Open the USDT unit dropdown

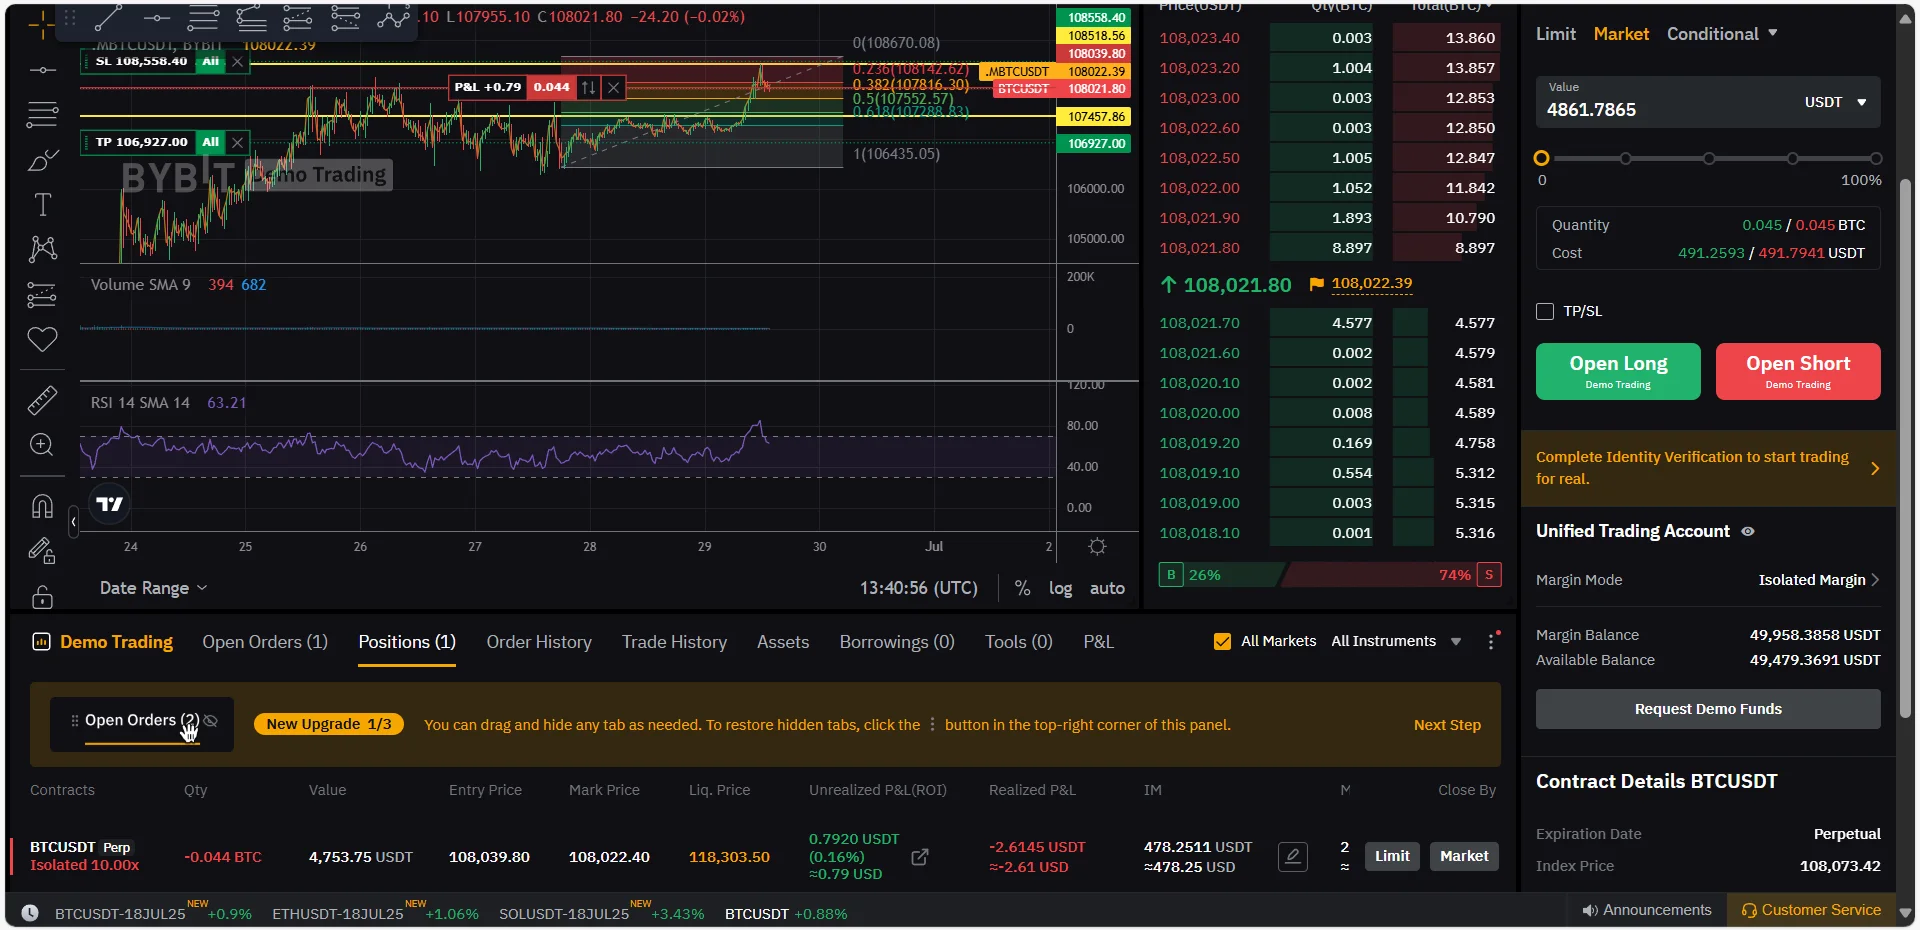tap(1835, 102)
